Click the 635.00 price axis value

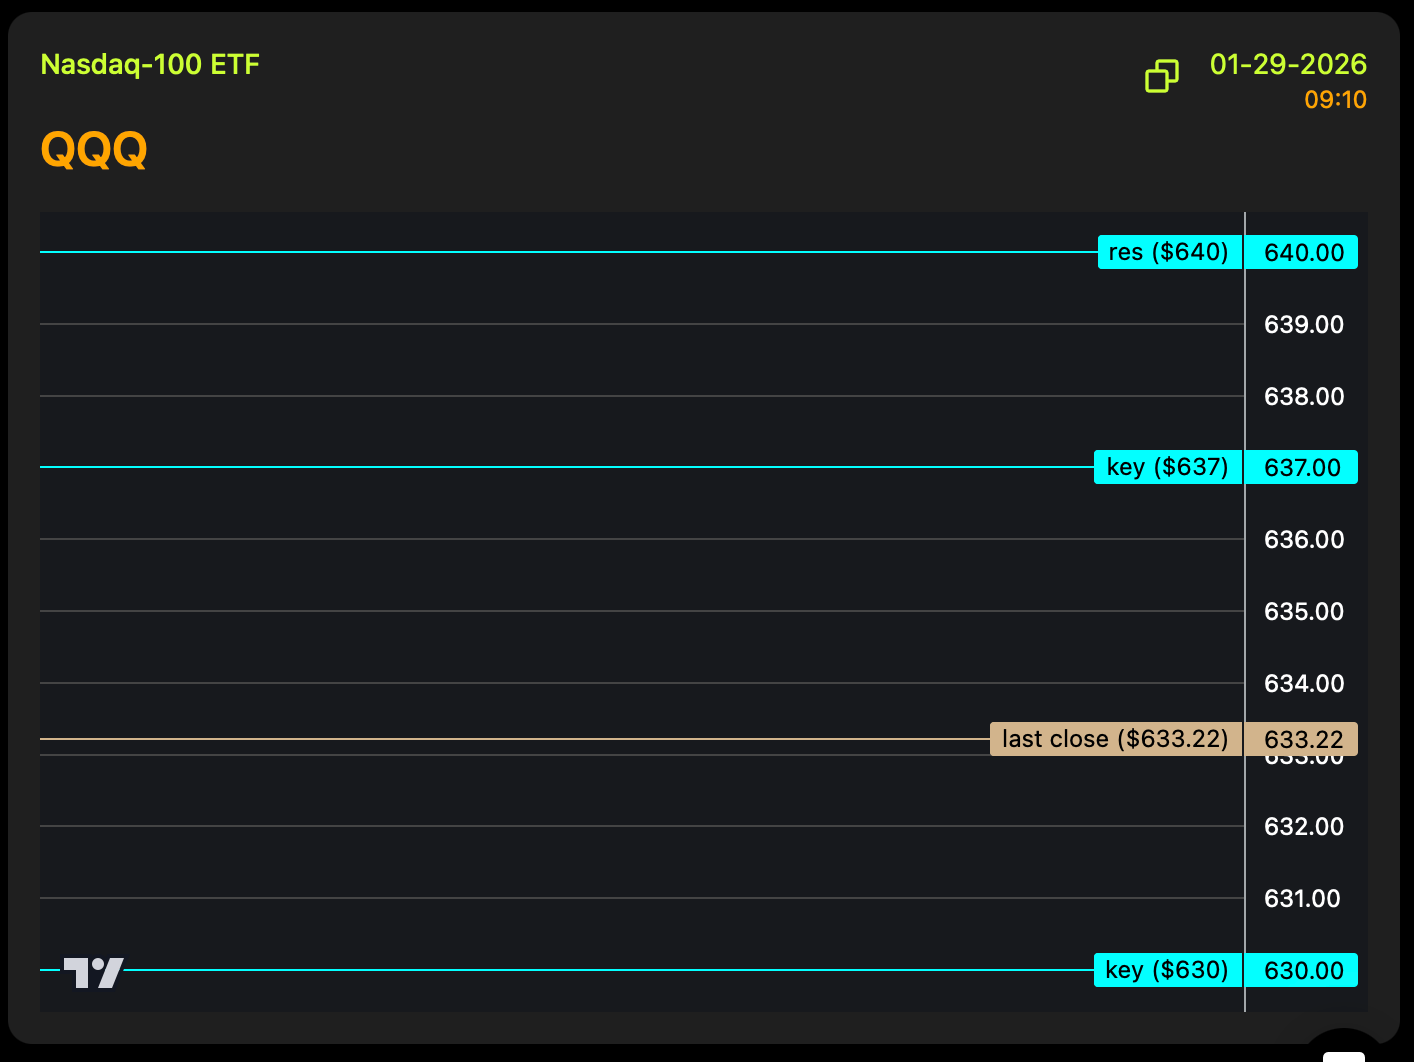pyautogui.click(x=1303, y=611)
